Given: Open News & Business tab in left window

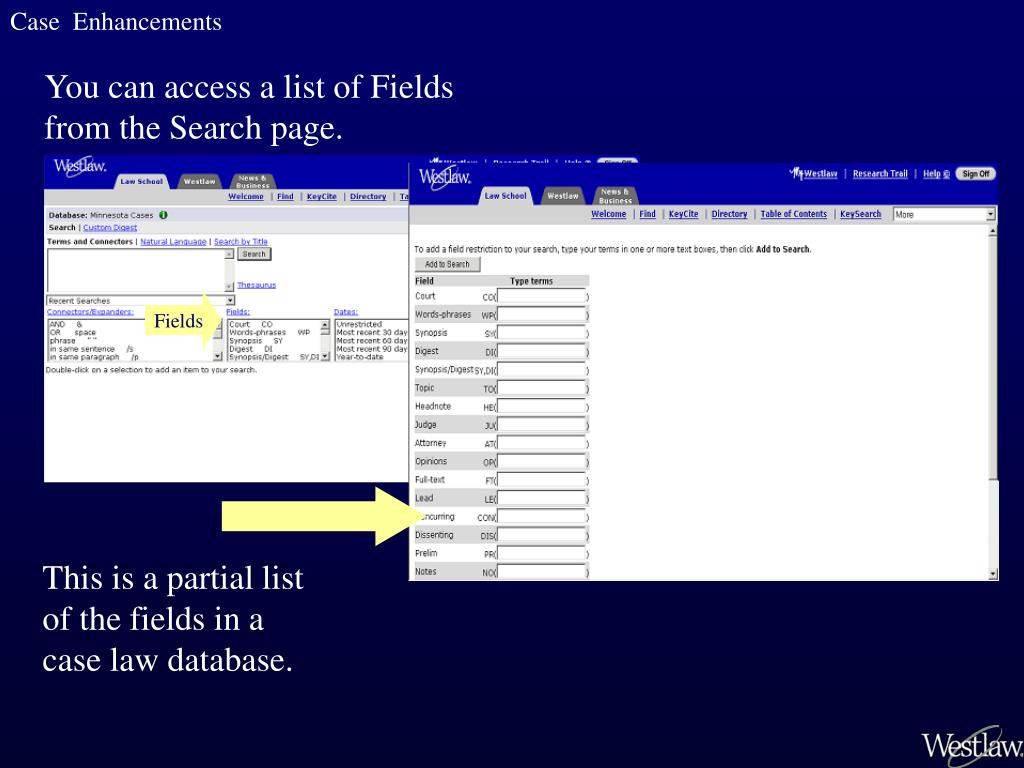Looking at the screenshot, I should (253, 182).
